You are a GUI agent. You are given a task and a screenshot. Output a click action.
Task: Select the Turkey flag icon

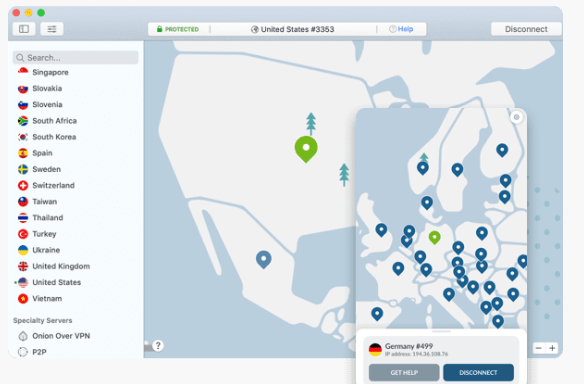[23, 234]
